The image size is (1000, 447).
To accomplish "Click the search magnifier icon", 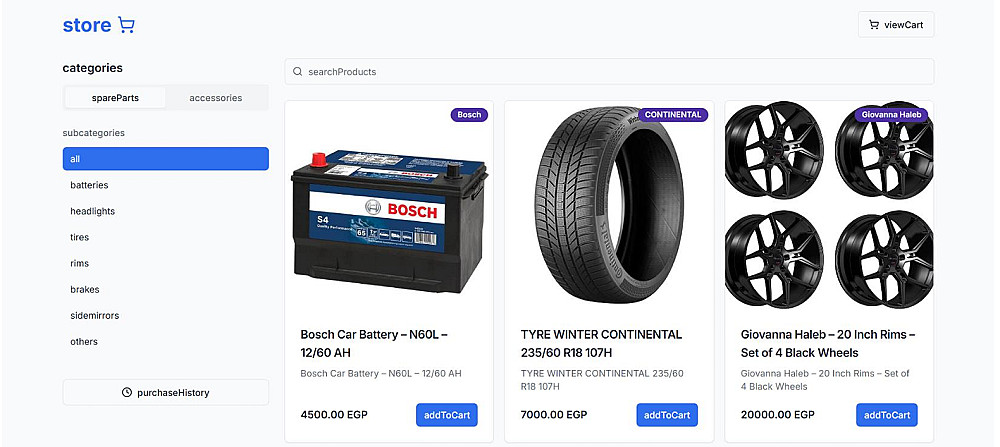I will coord(297,72).
